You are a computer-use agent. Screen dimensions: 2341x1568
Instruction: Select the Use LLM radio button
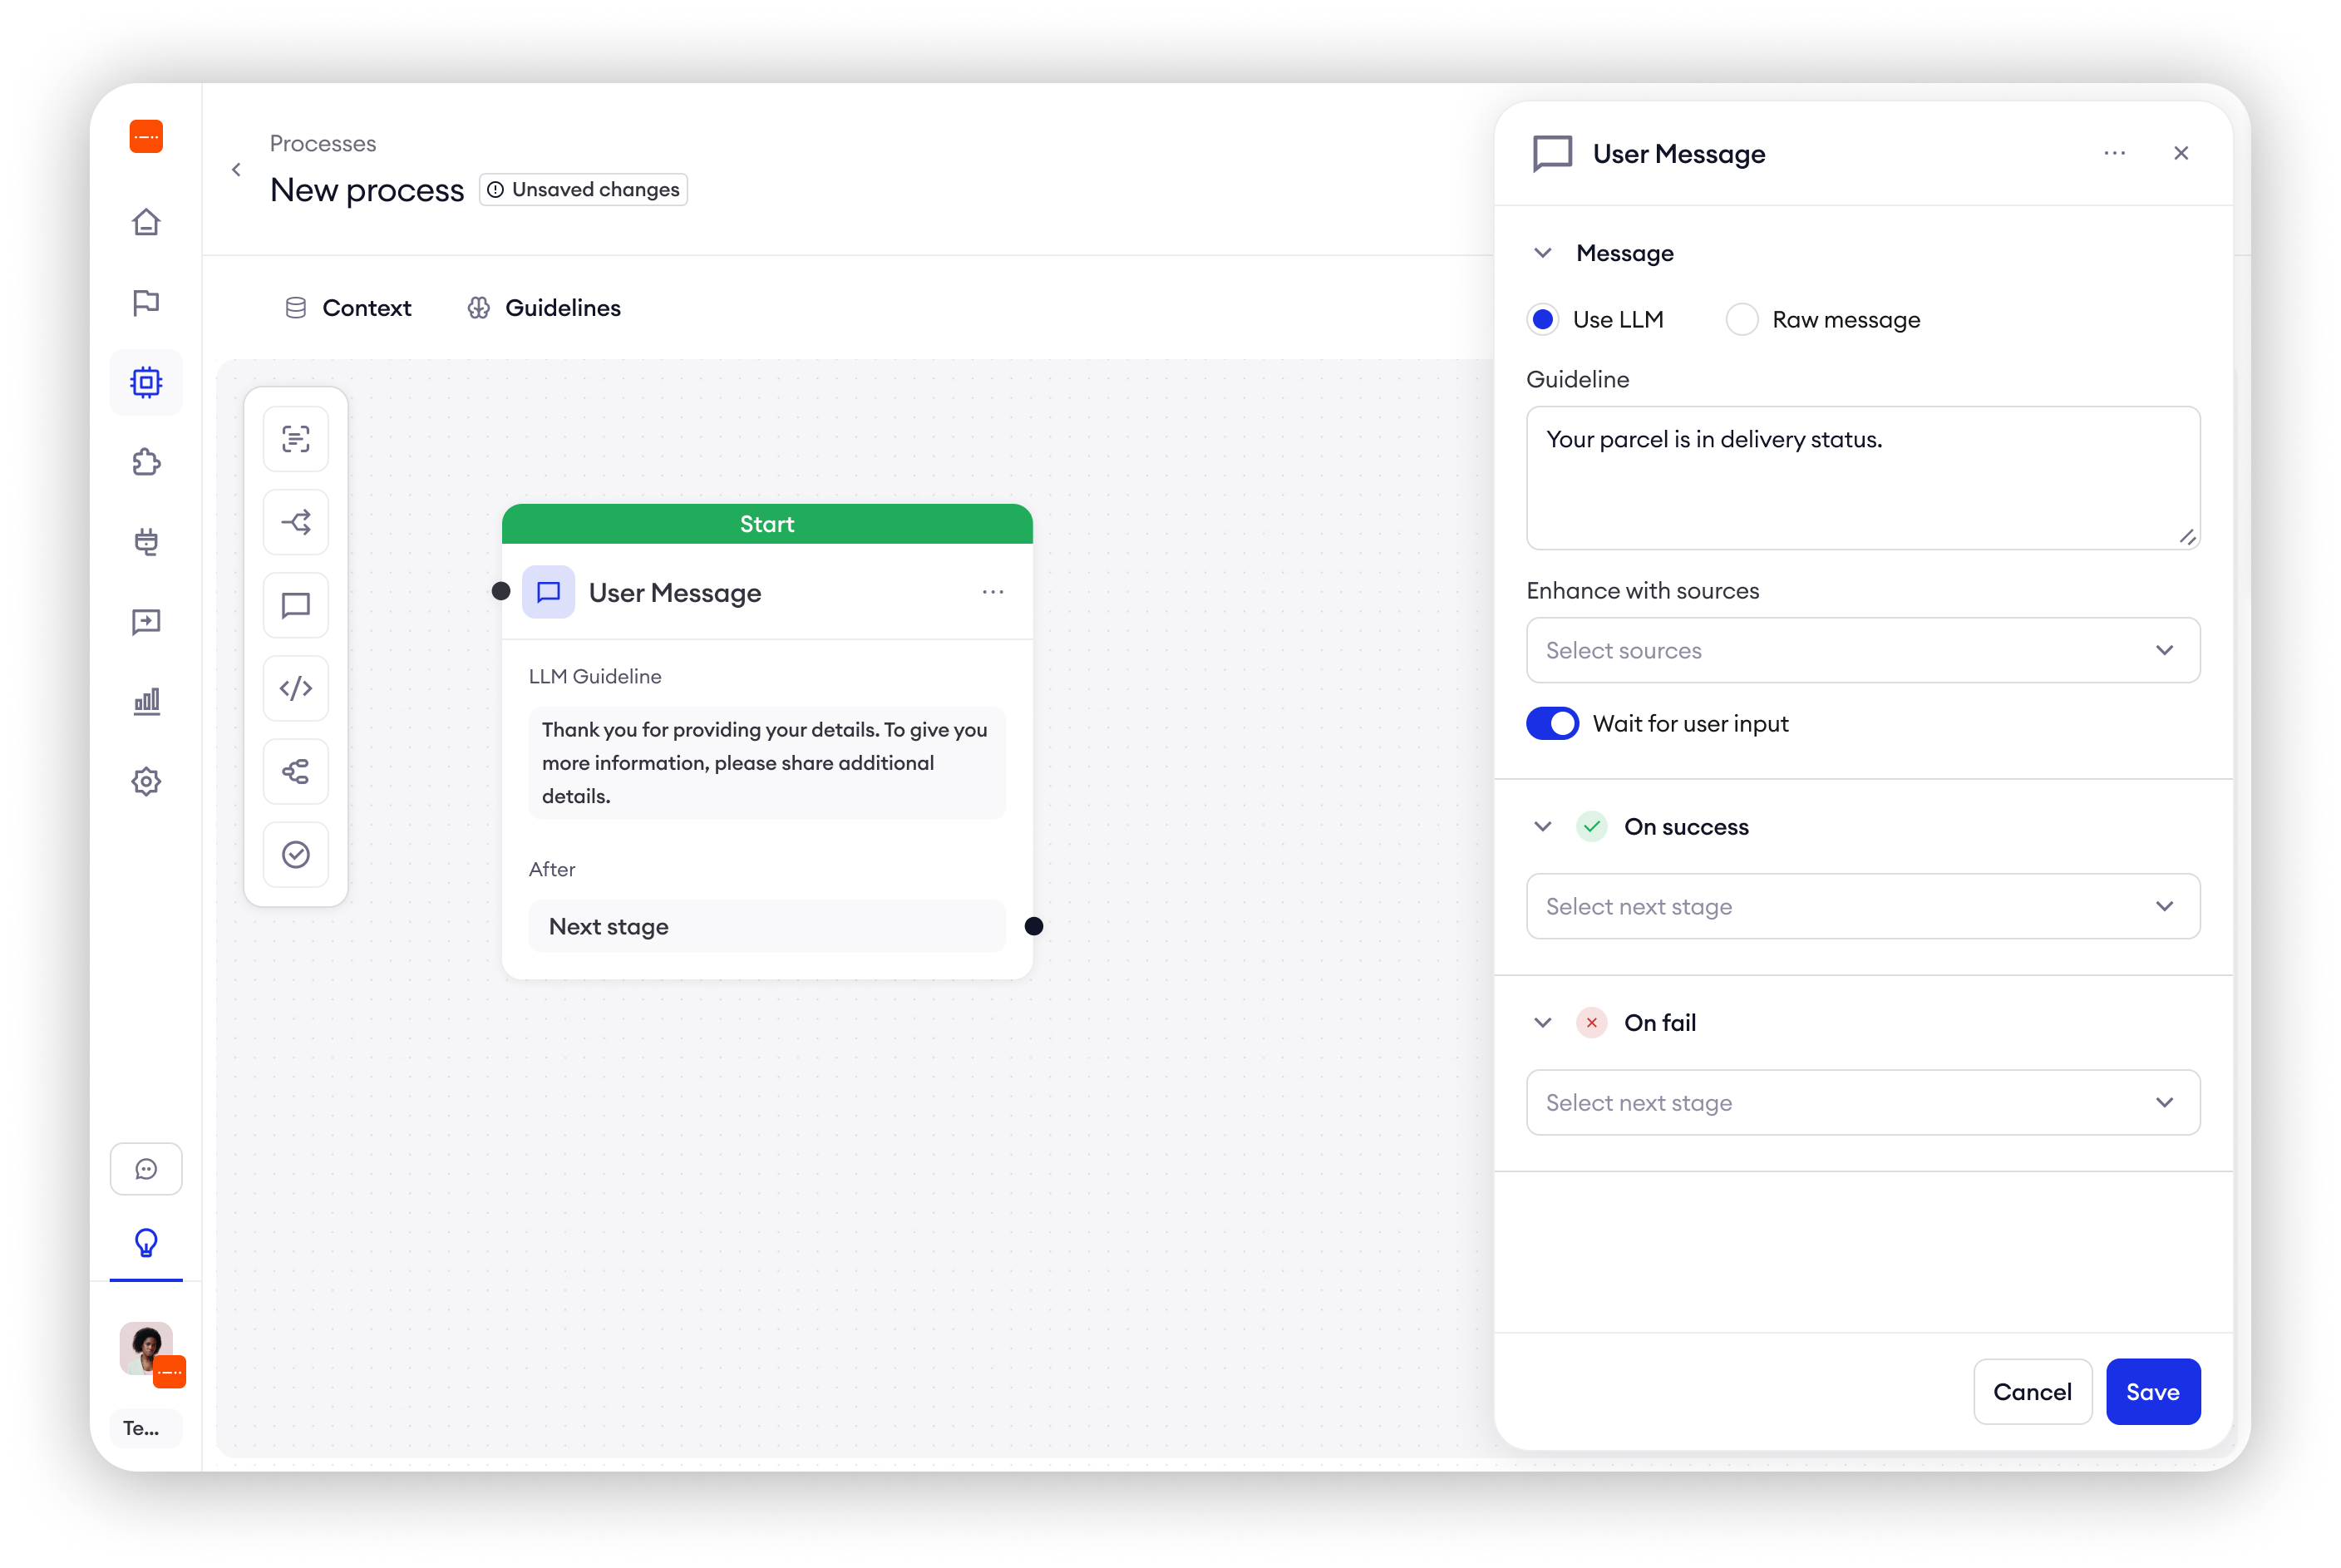pyautogui.click(x=1543, y=320)
